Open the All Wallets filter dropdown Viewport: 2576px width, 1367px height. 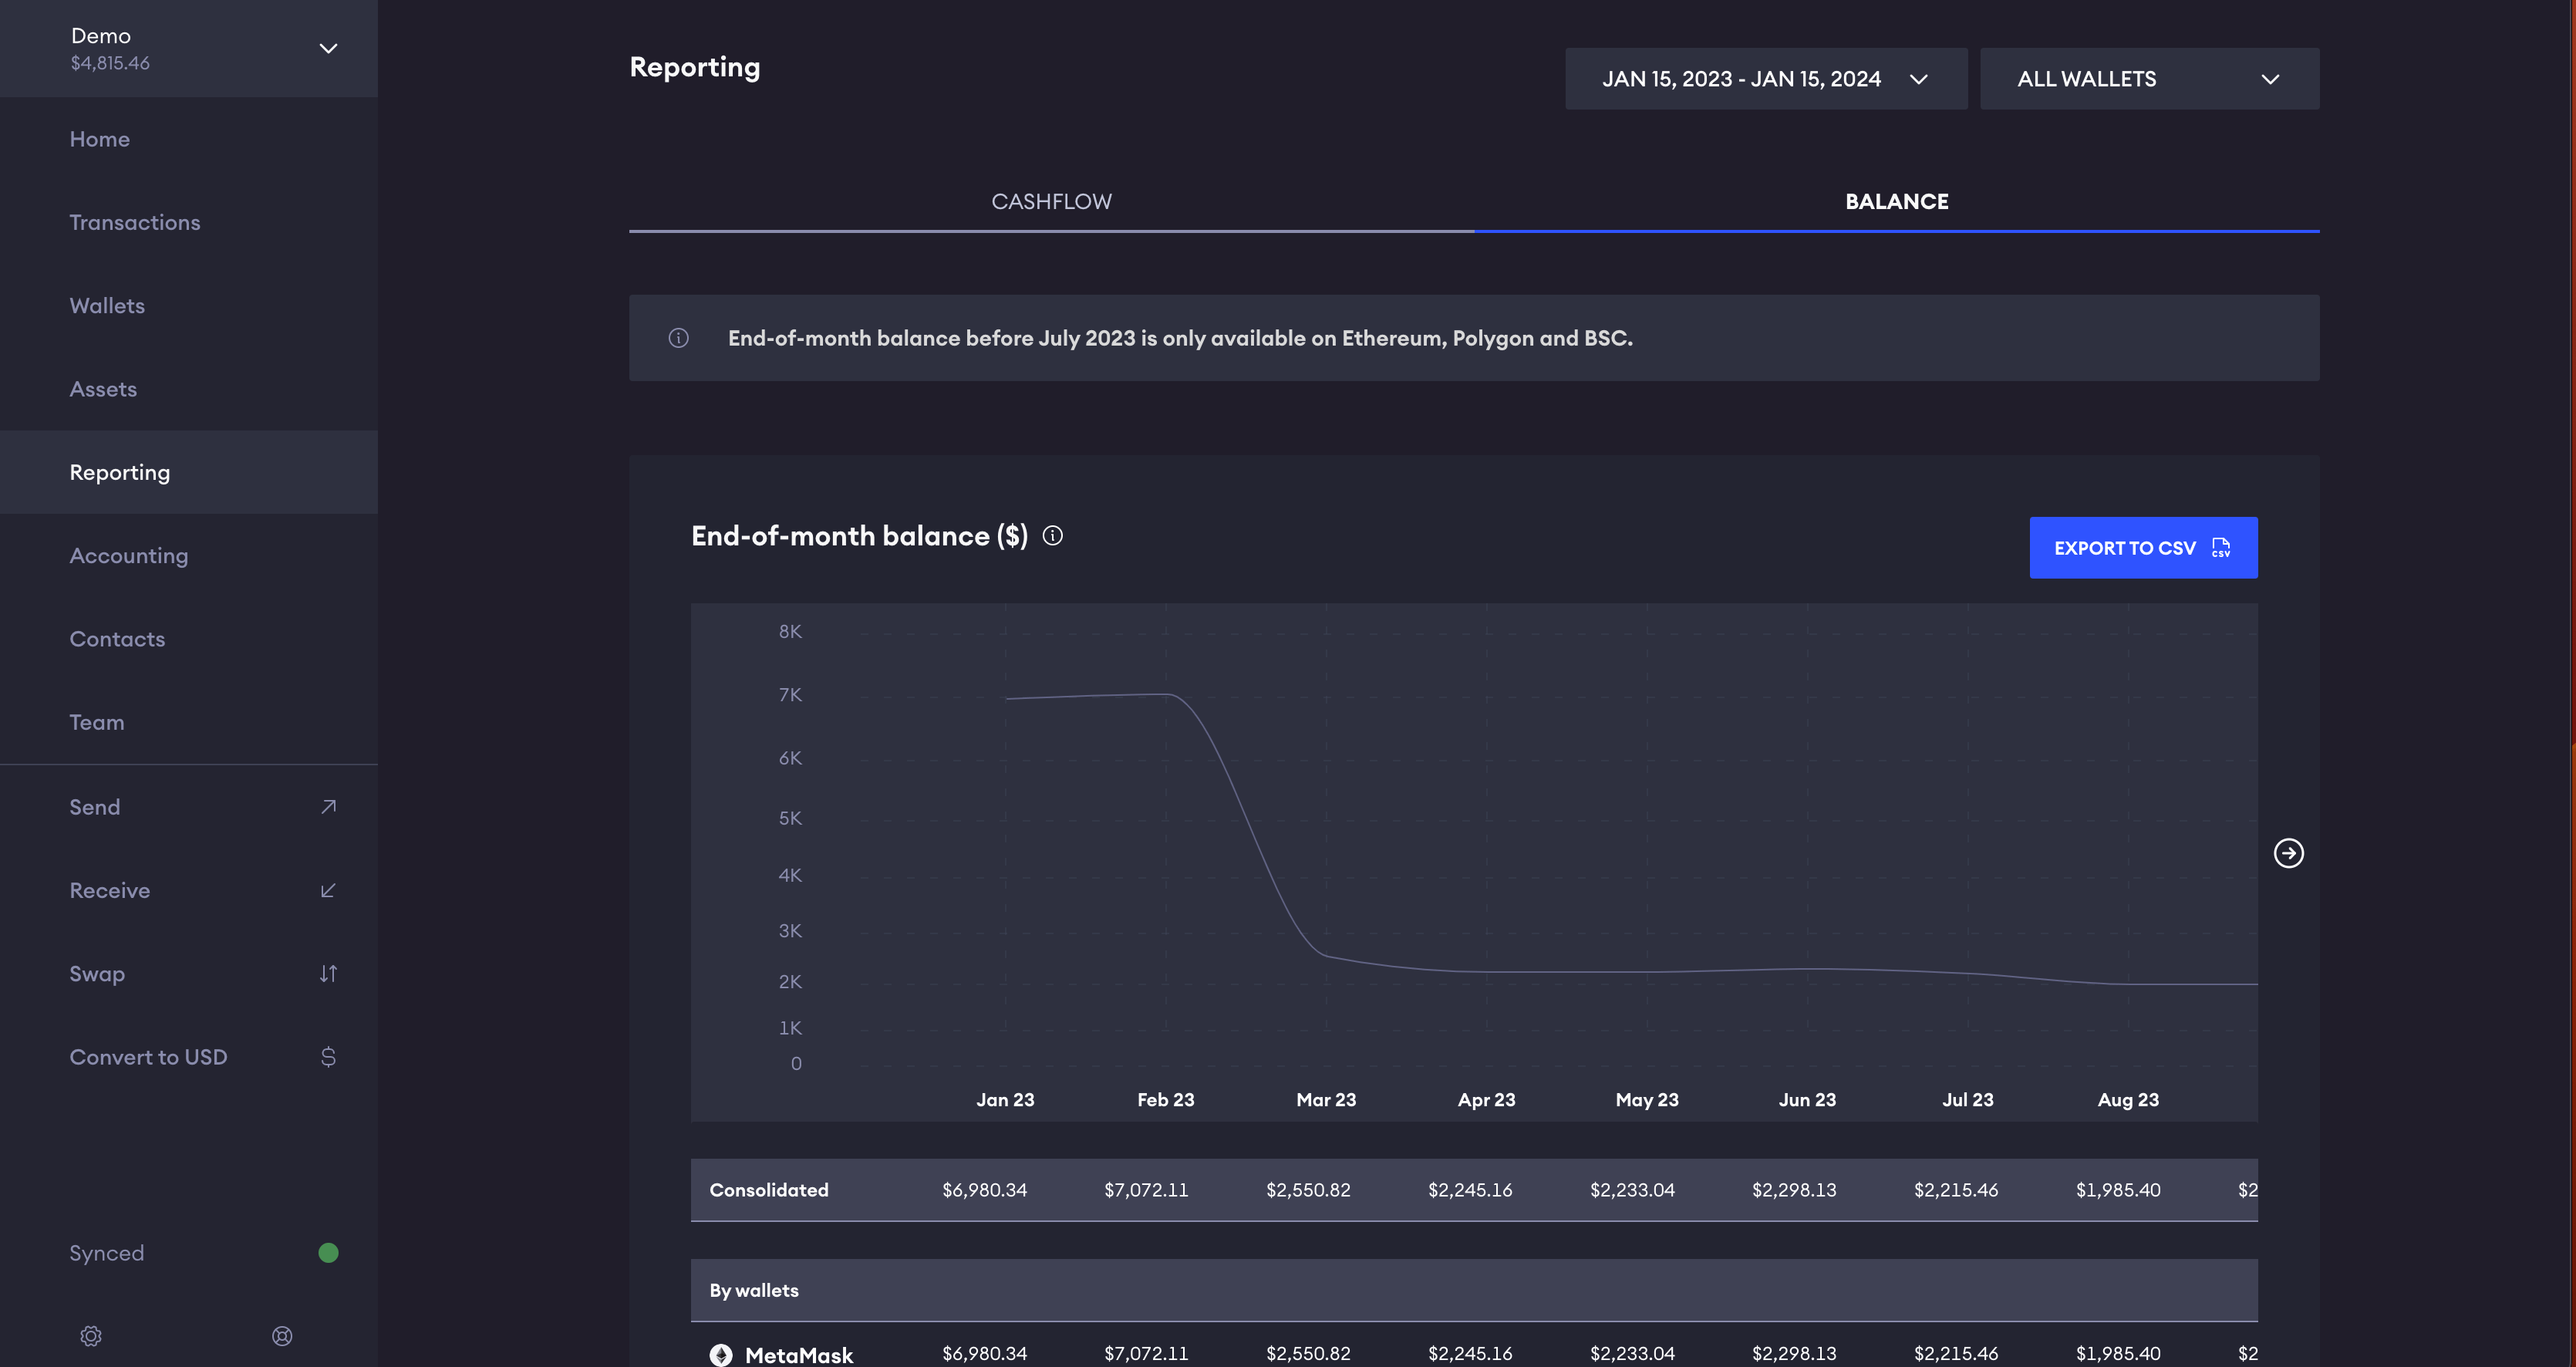(x=2148, y=79)
